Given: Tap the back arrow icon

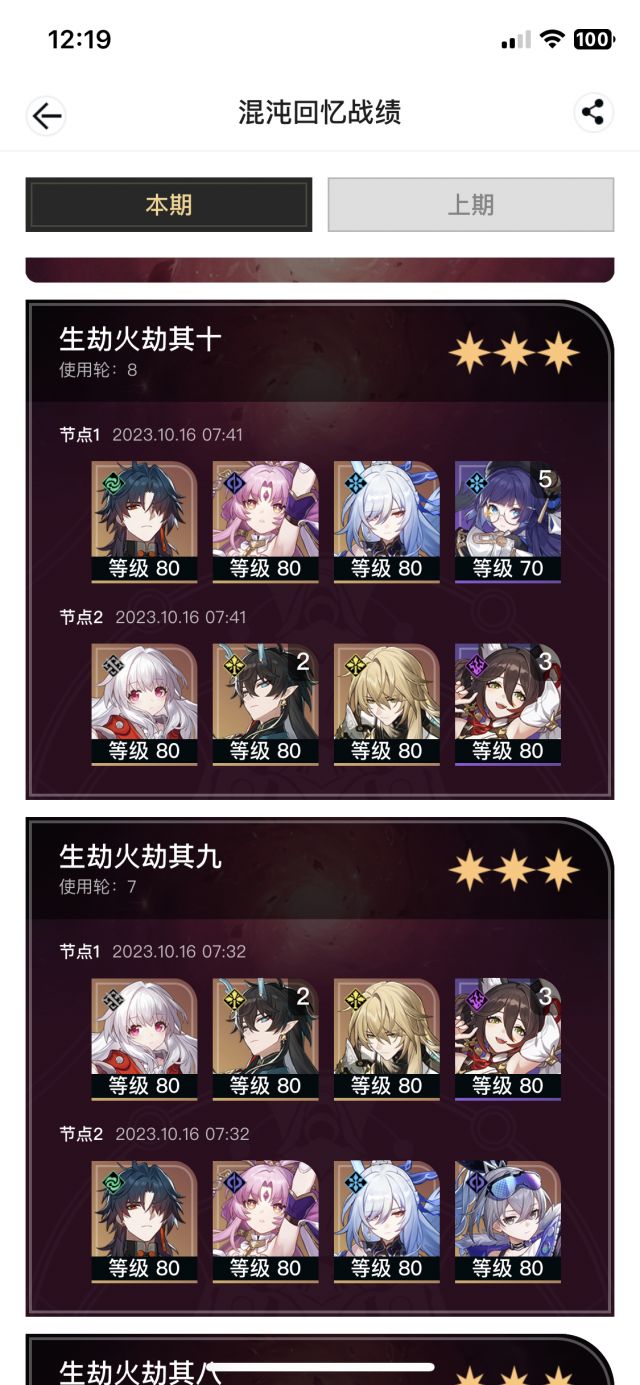Looking at the screenshot, I should (47, 115).
